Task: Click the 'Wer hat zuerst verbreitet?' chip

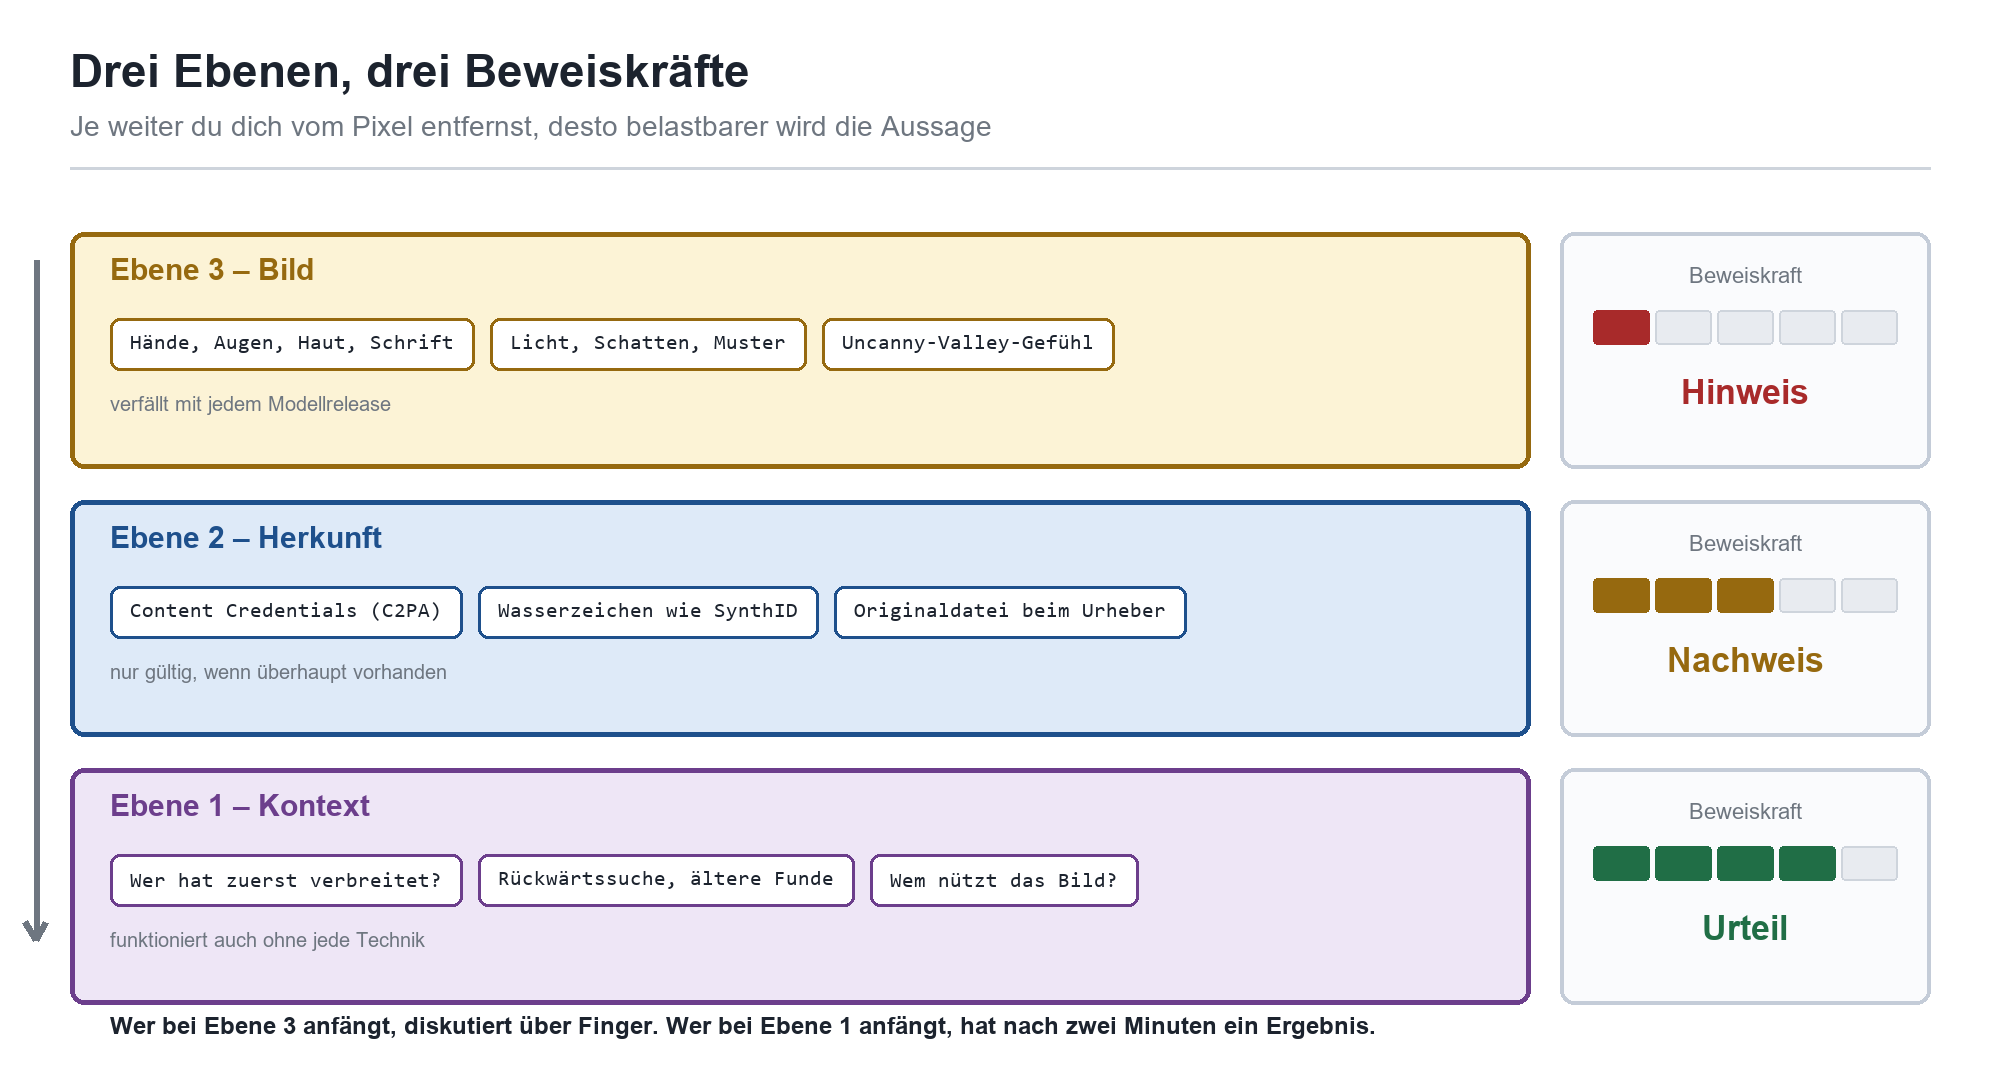Action: coord(286,880)
